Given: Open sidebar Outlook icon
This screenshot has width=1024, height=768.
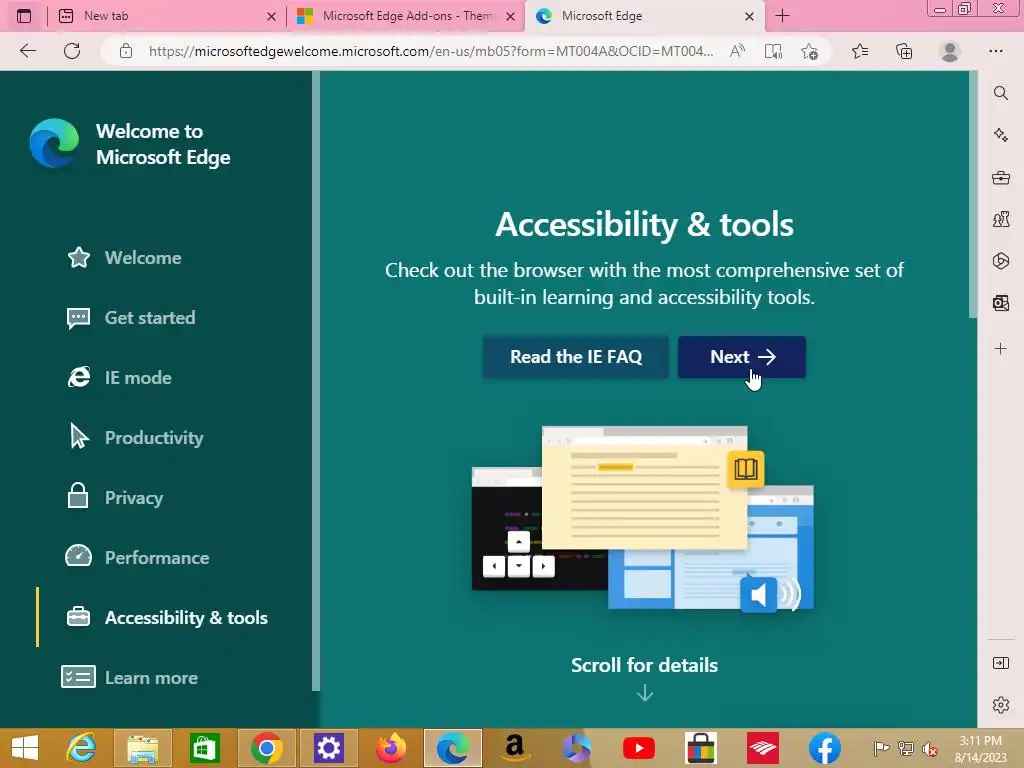Looking at the screenshot, I should coord(1000,302).
